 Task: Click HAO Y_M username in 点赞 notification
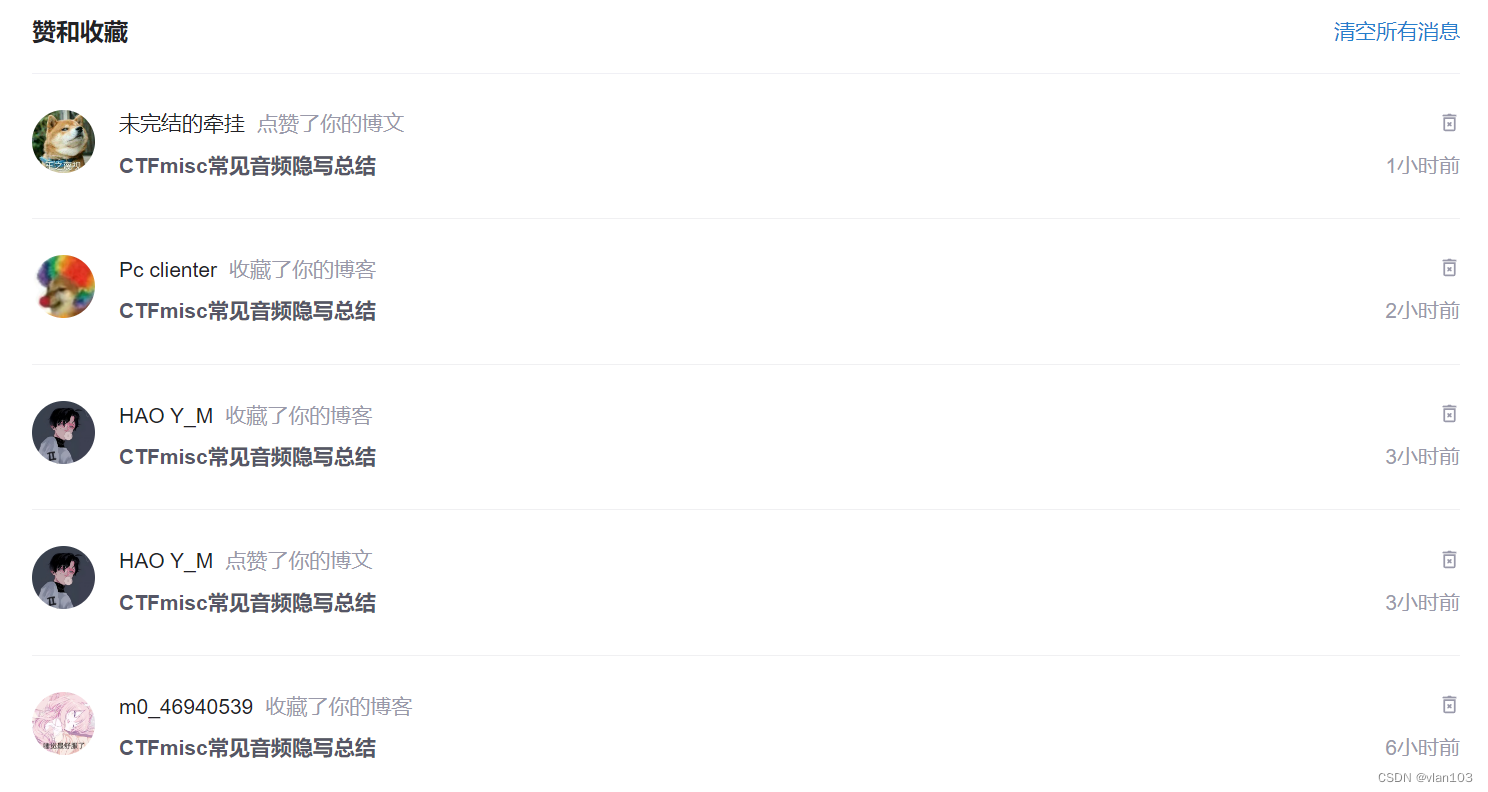click(x=166, y=561)
